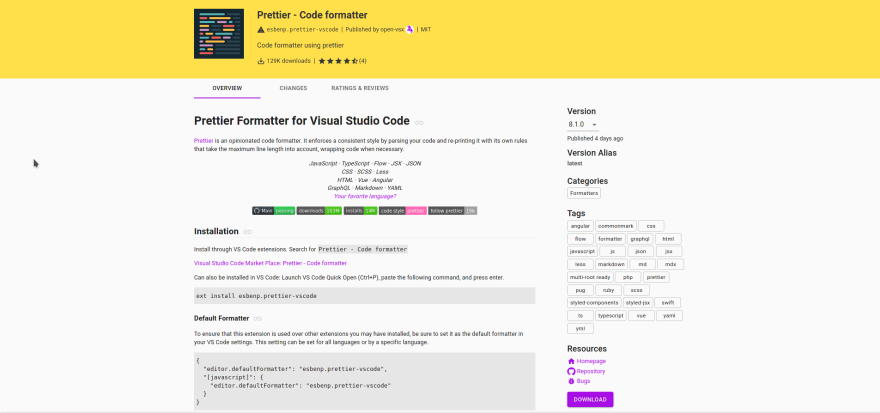Click the installs 14M badge

point(360,211)
